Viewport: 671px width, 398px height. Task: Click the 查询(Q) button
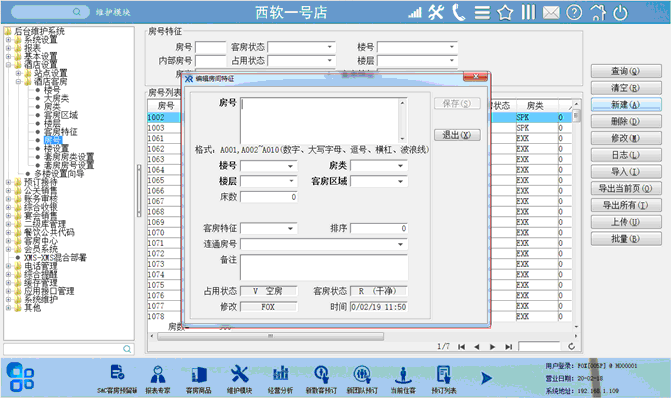point(626,71)
